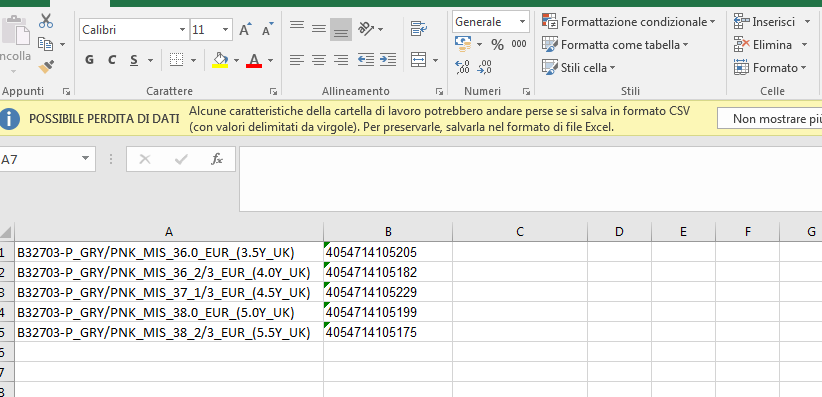Viewport: 822px width, 397px height.
Task: Open borders dropdown arrow
Action: (193, 61)
